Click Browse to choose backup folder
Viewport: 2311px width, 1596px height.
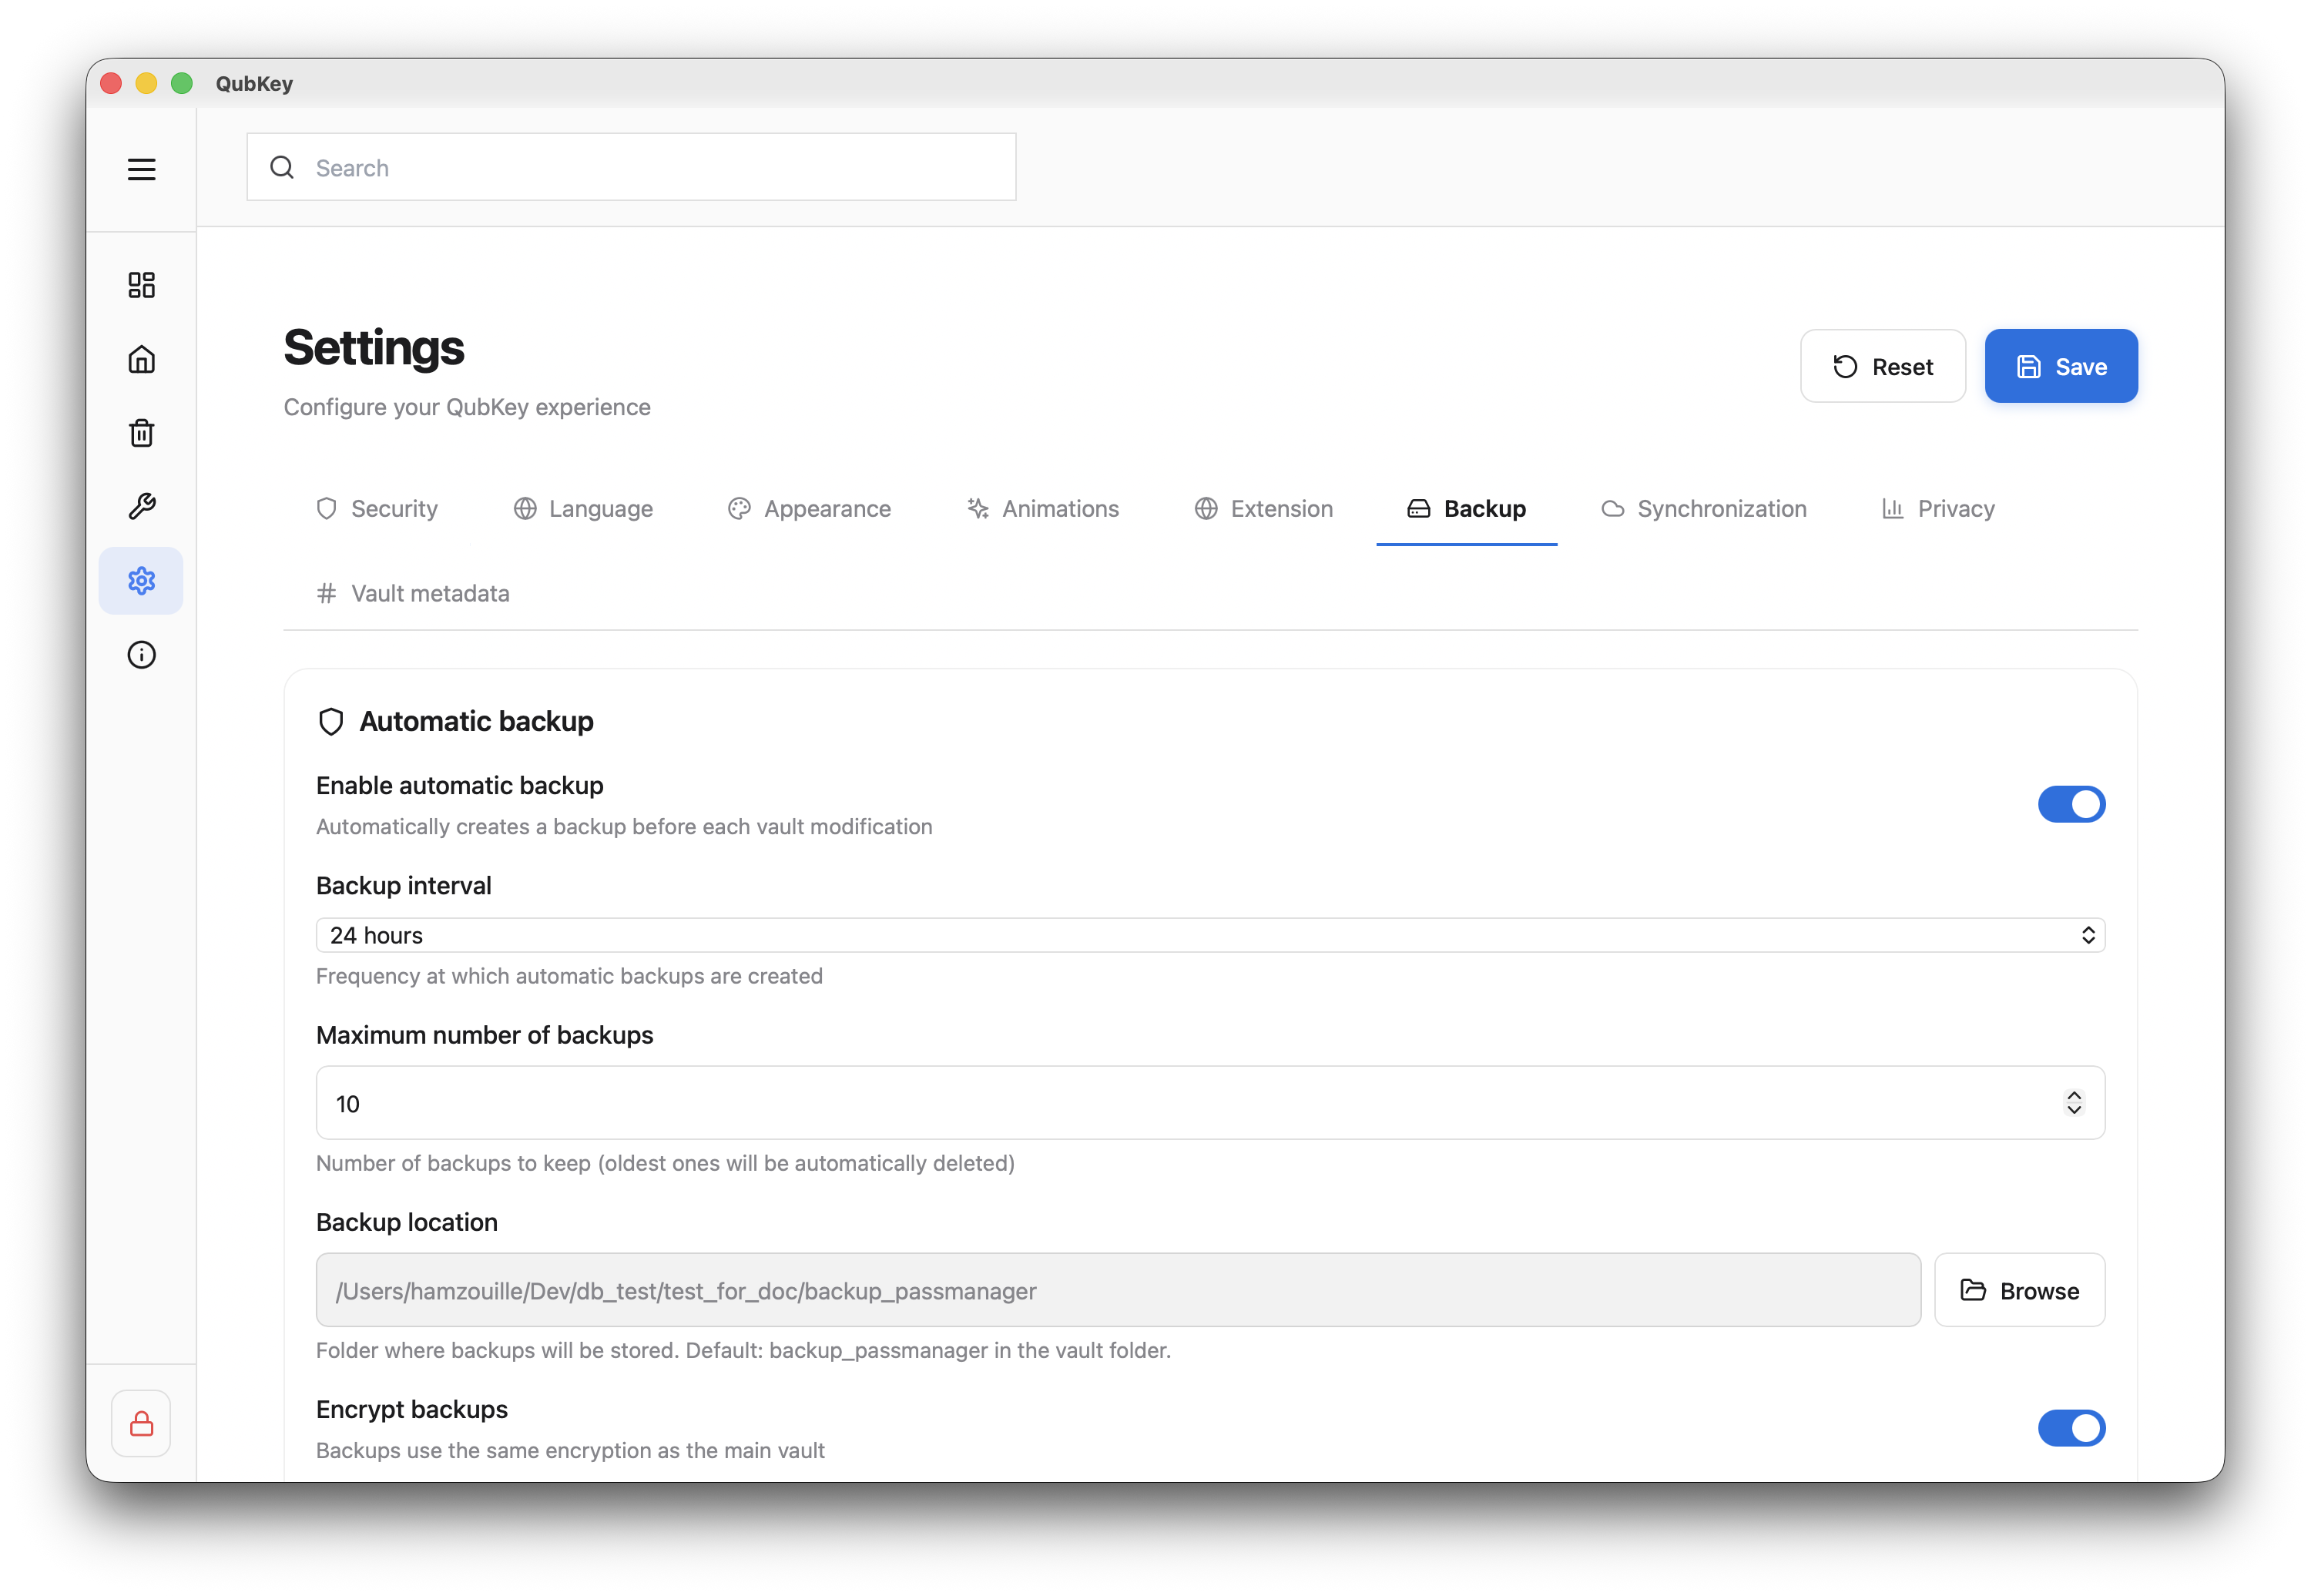[2019, 1290]
